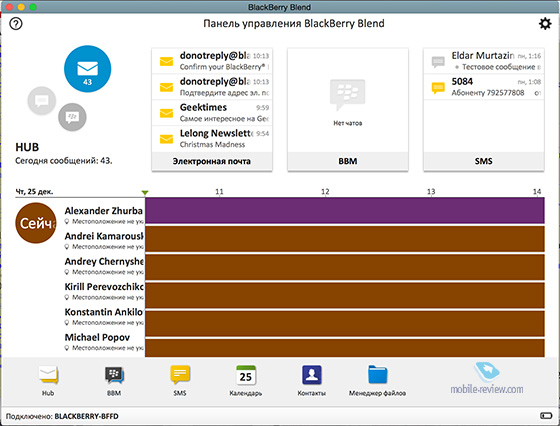Click brown event bar in Michael Popov row
The height and width of the screenshot is (426, 560).
pyautogui.click(x=345, y=348)
